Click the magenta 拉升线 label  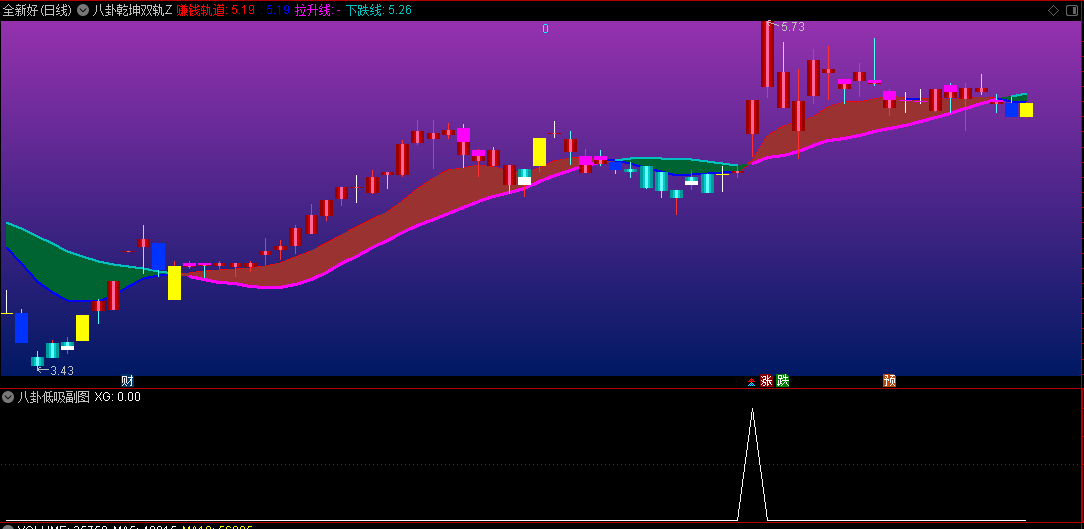313,10
